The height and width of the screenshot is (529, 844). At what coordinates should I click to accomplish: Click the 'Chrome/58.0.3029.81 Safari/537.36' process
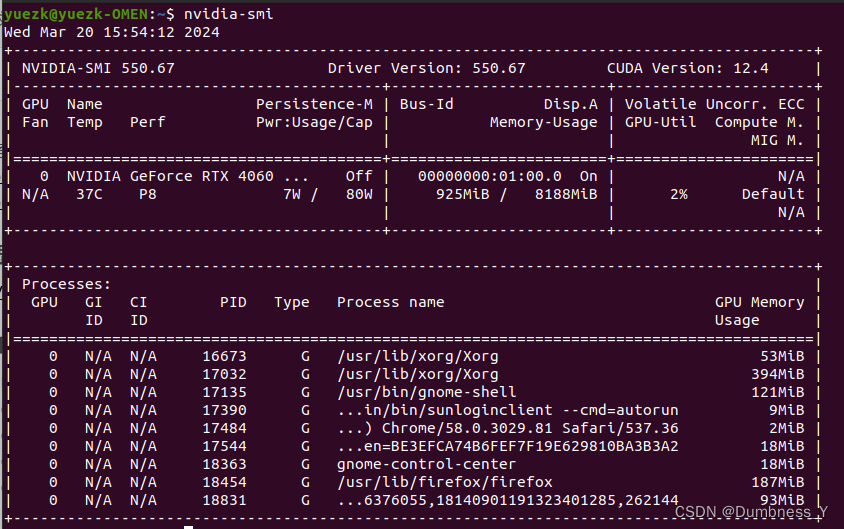pos(507,428)
